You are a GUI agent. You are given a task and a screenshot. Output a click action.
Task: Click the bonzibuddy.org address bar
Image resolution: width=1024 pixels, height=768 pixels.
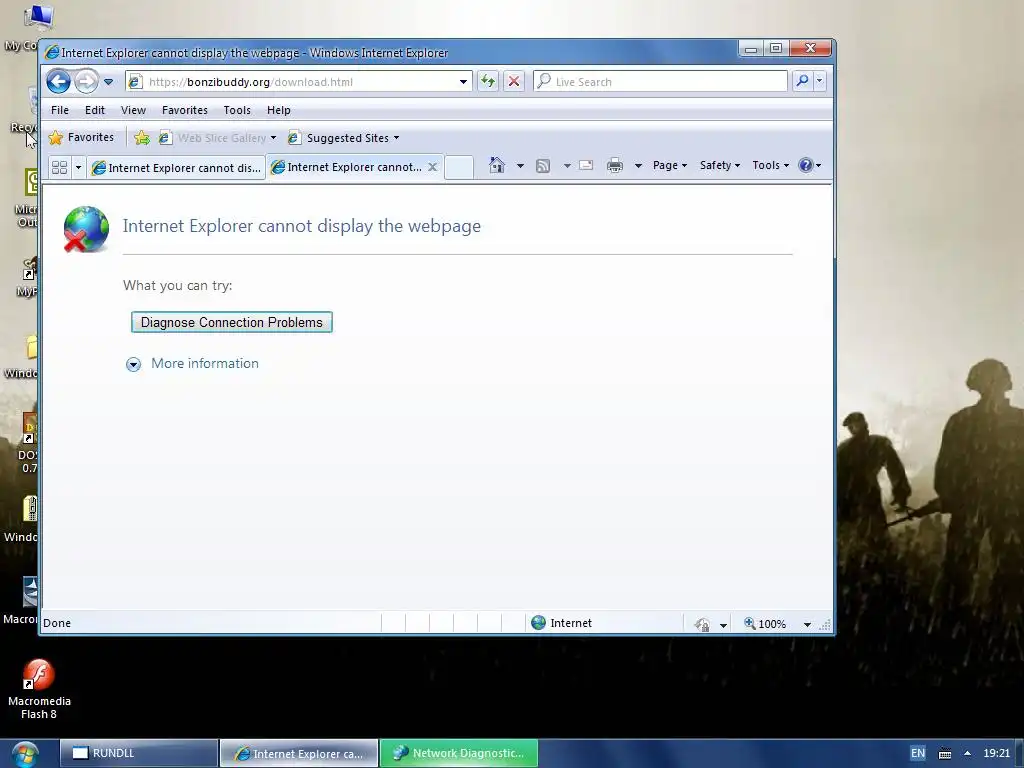tap(298, 82)
